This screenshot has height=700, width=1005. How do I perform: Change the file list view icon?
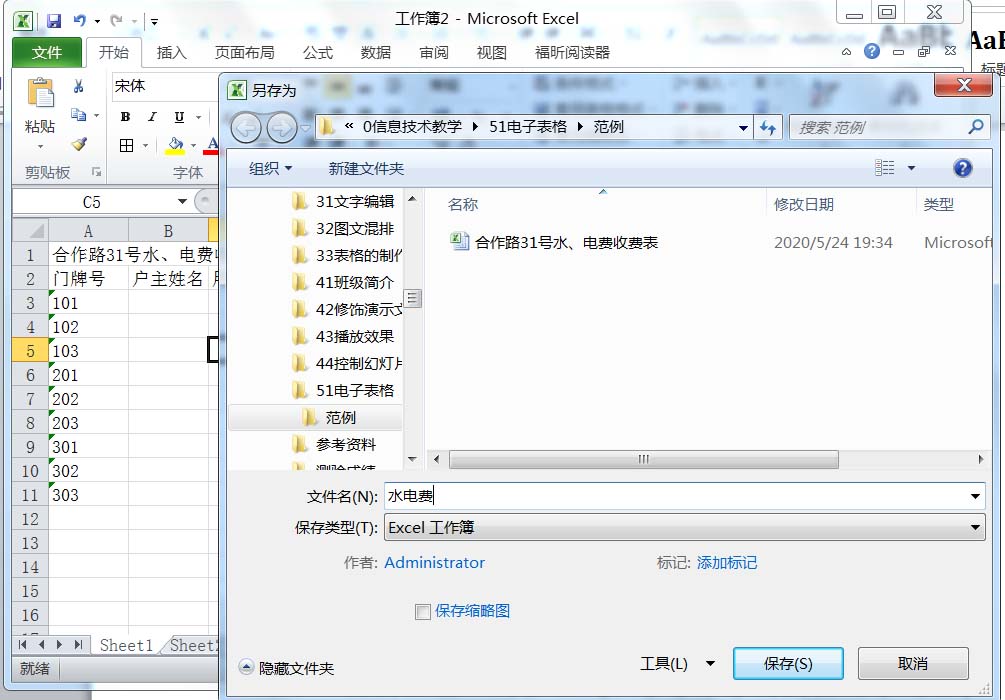(x=885, y=168)
